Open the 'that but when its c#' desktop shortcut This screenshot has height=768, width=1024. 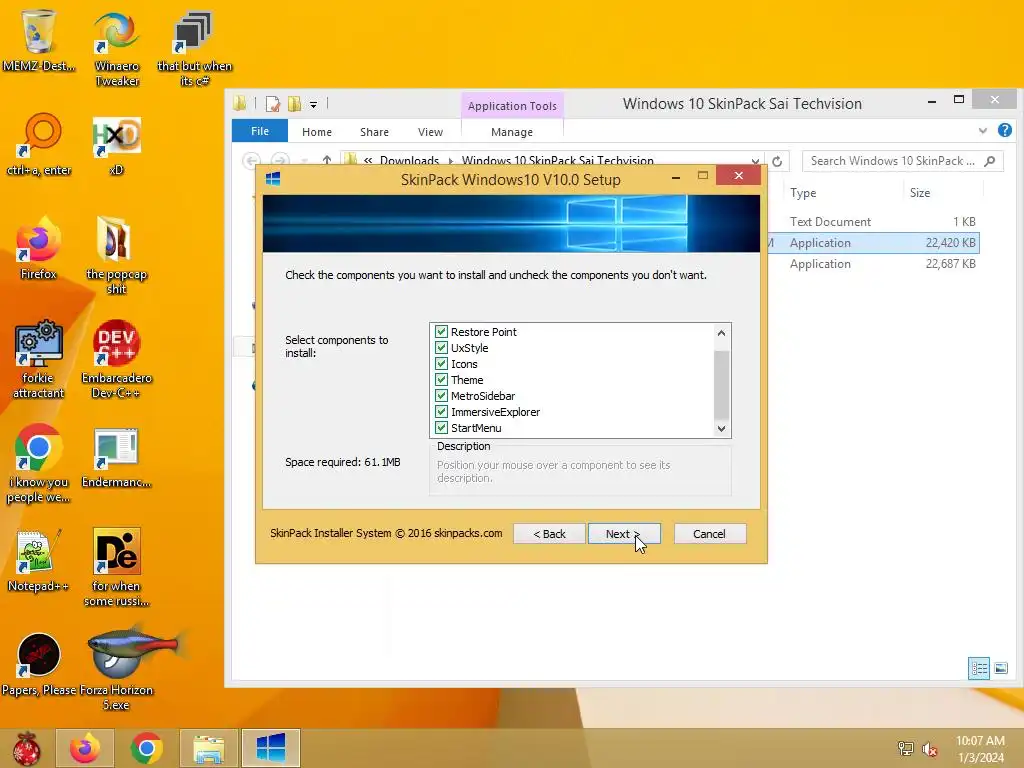[x=194, y=47]
